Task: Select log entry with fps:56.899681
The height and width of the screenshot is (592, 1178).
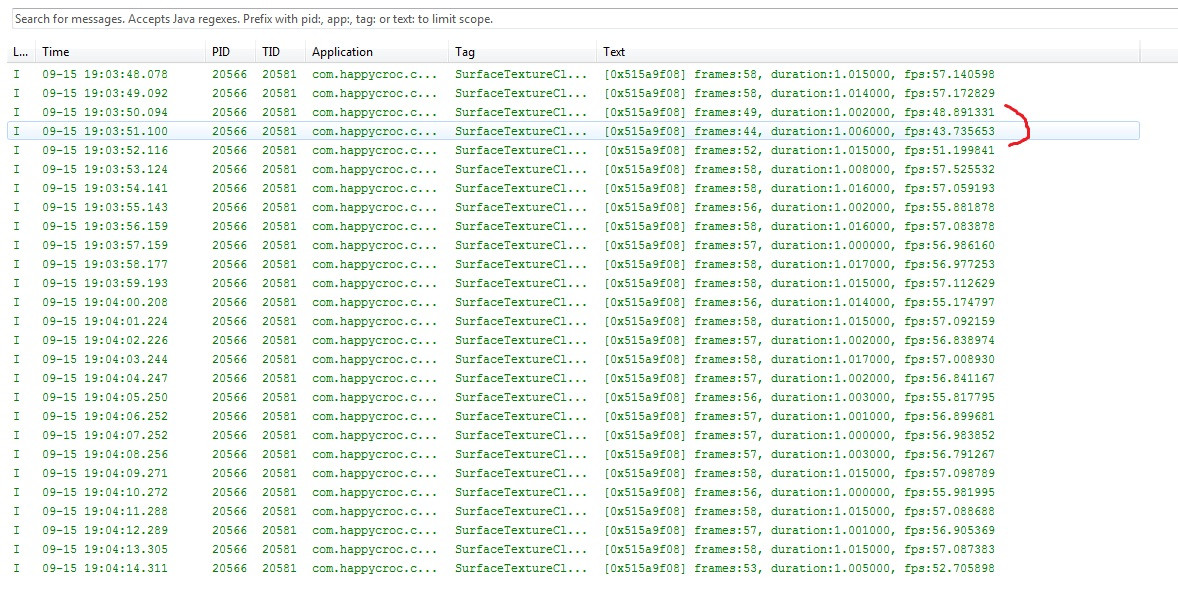Action: [x=574, y=416]
